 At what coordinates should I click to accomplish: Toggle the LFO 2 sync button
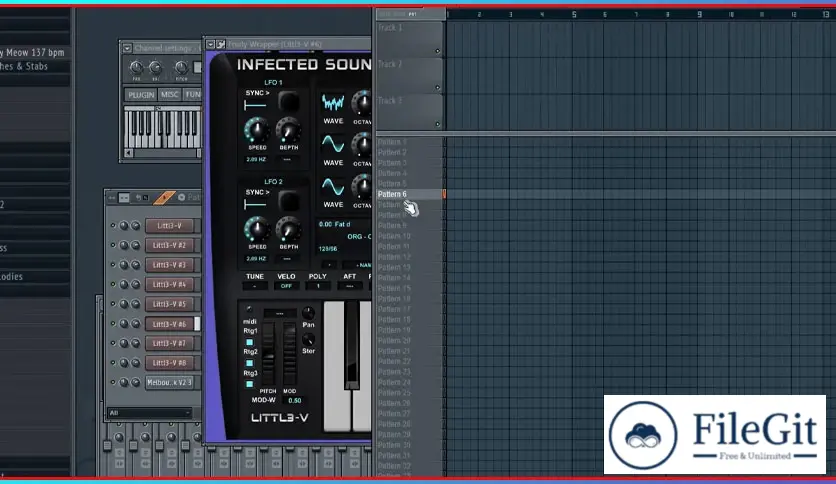[x=288, y=201]
